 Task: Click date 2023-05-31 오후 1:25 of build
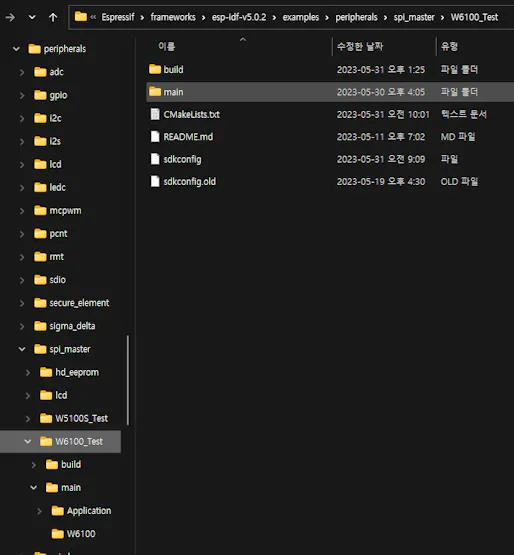[381, 69]
